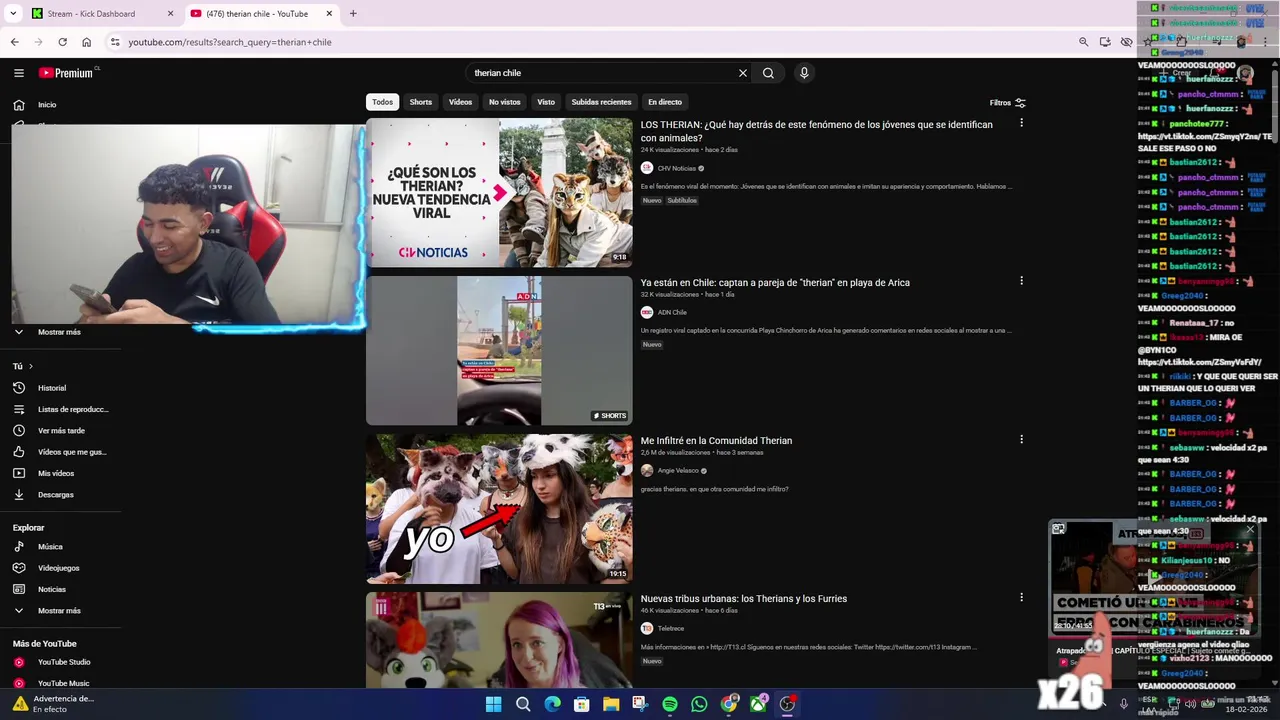The width and height of the screenshot is (1280, 720).
Task: Open Videojuegos under Explorar
Action: (58, 568)
